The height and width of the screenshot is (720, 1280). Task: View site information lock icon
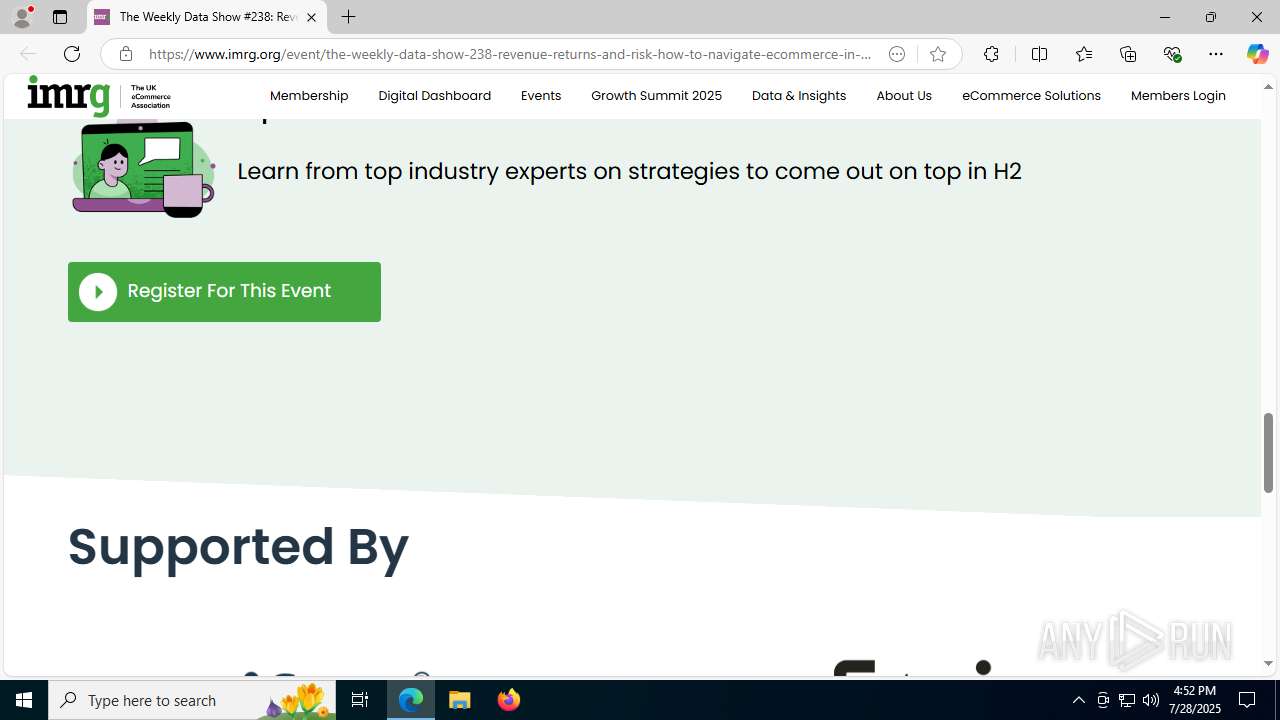point(125,54)
